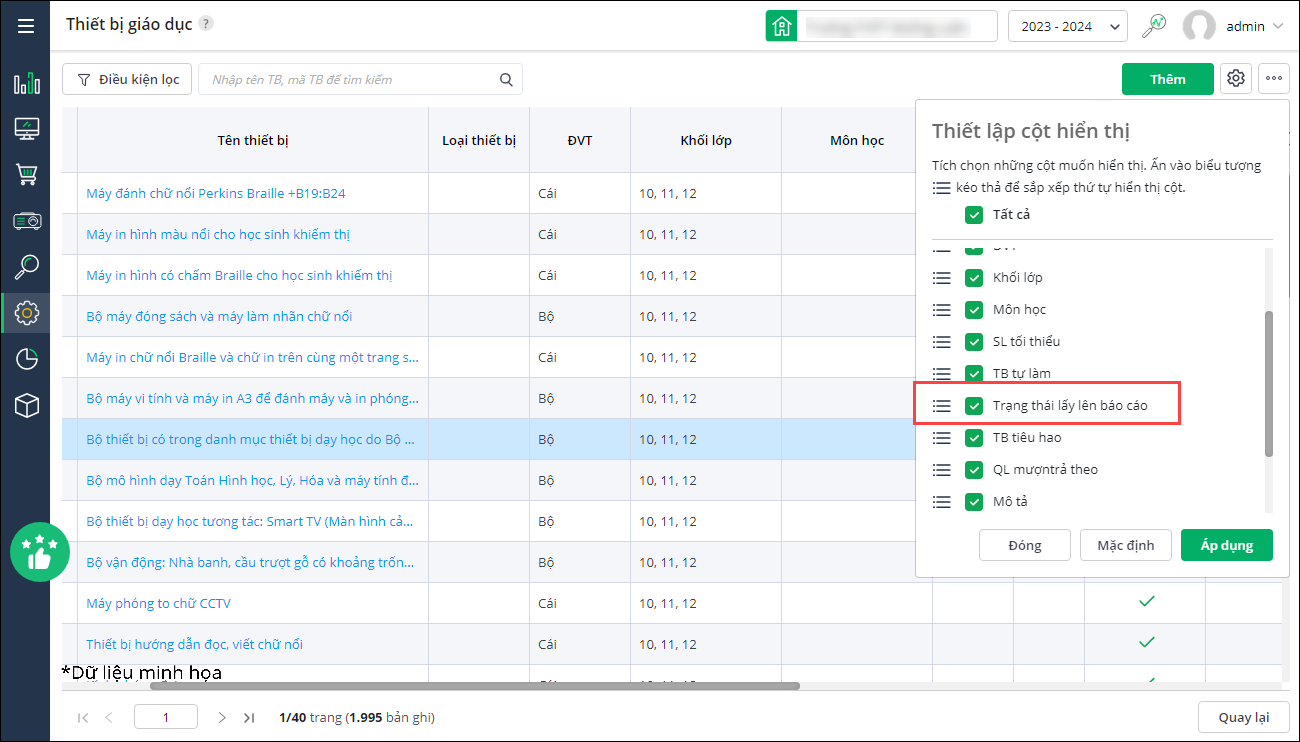
Task: Open Bộ máy đóng sách device link
Action: coord(219,316)
